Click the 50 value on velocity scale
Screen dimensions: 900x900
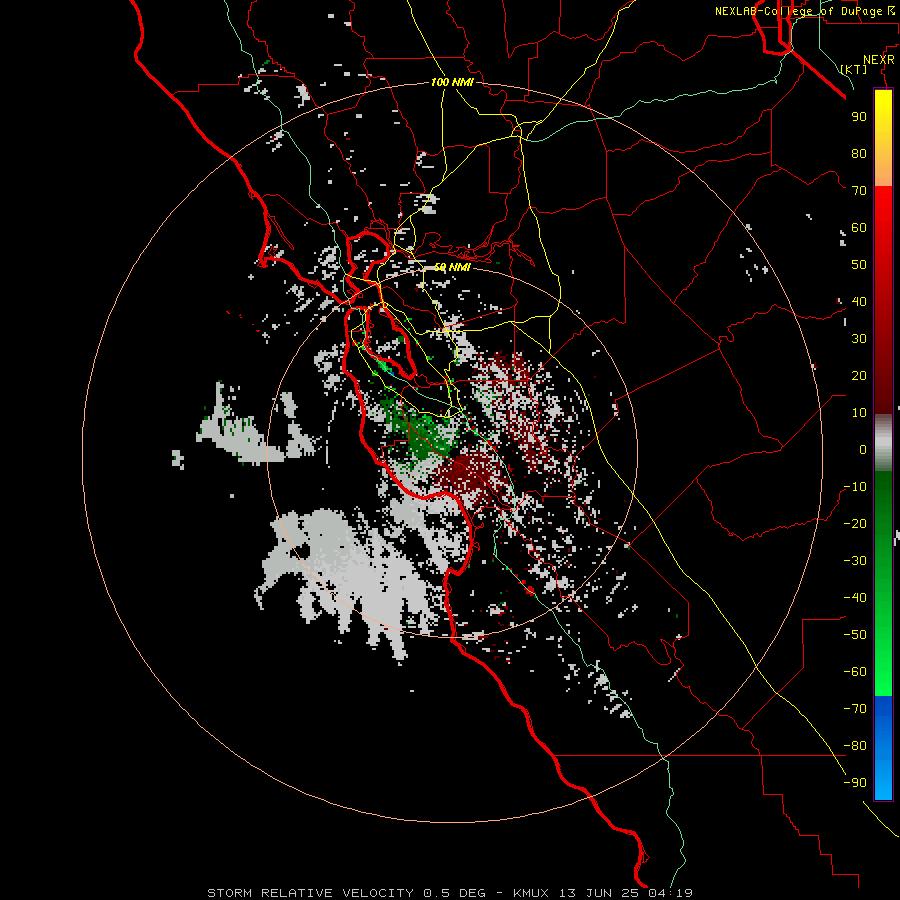coord(859,265)
